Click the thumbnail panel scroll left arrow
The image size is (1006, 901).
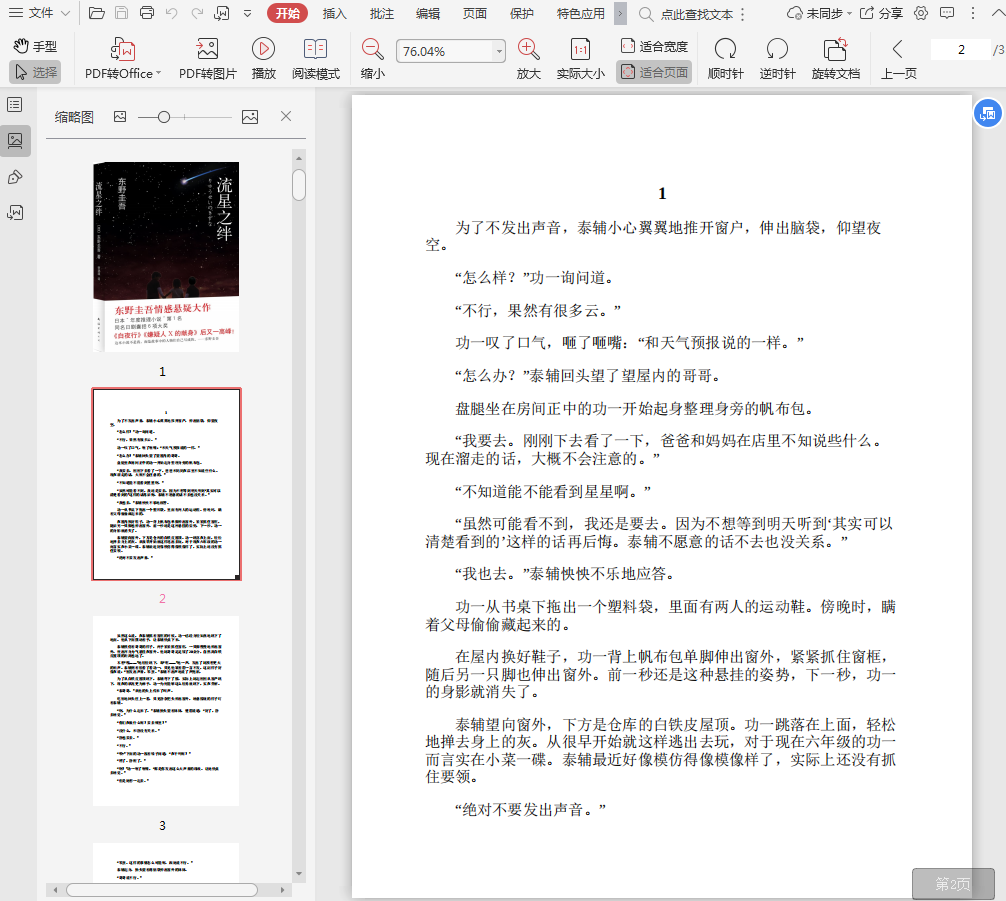click(55, 890)
